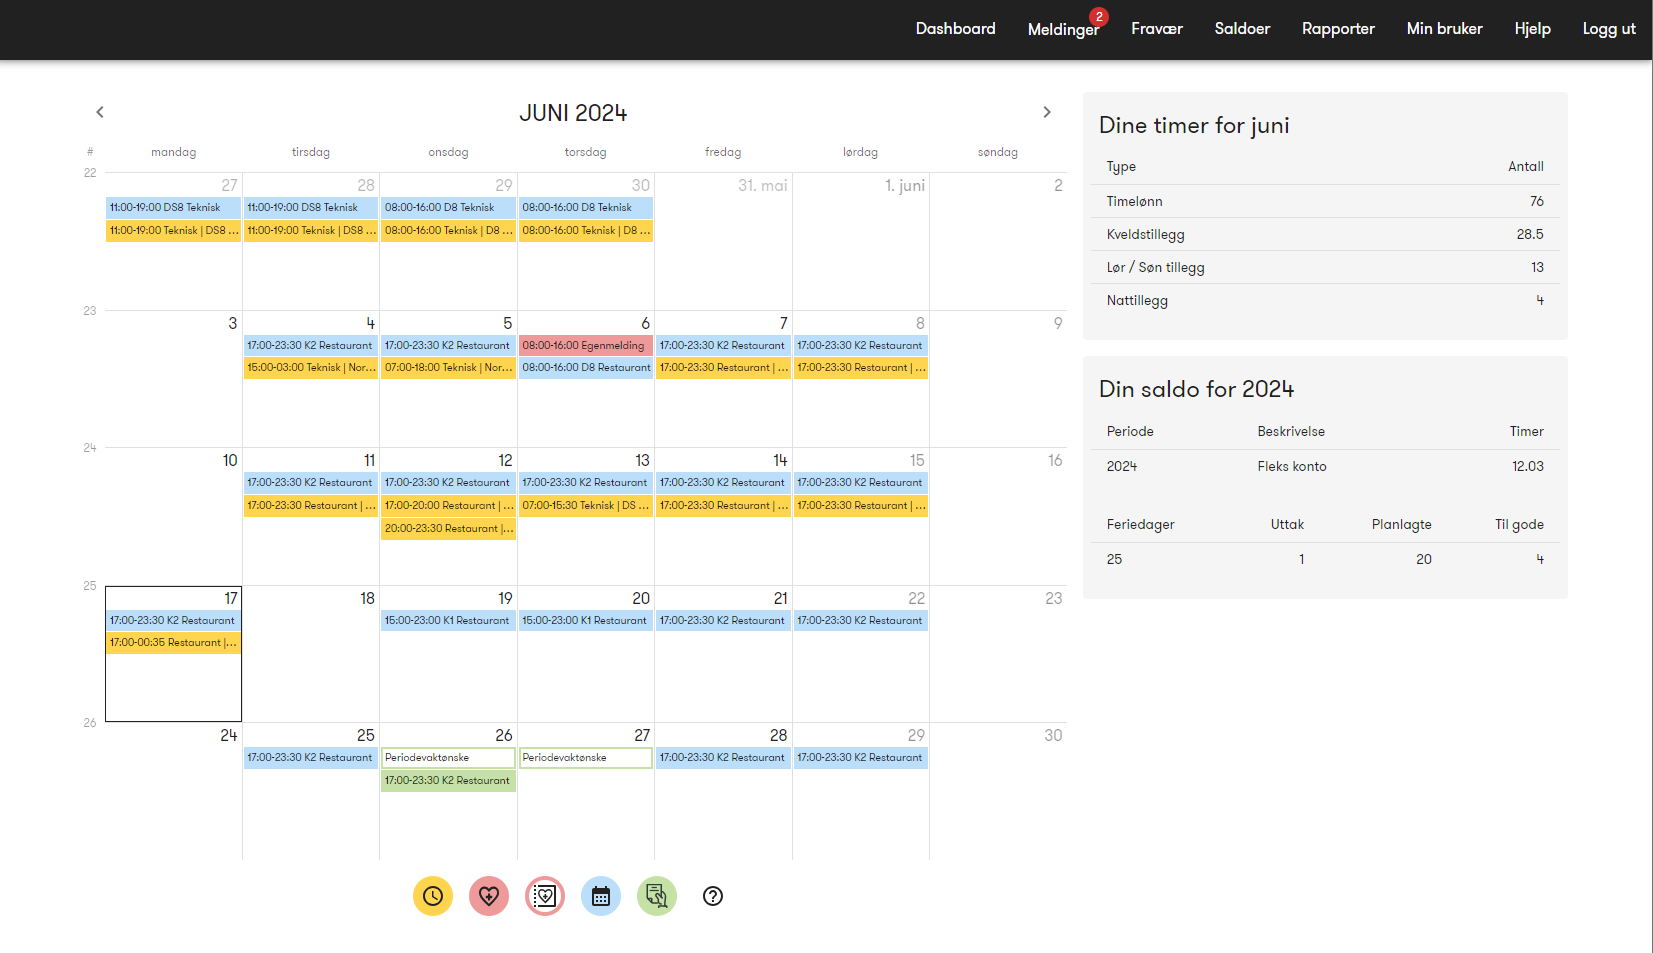Open 15:00-23:00 K1 Restaurant on June 20
Viewport: 1653px width, 953px height.
pos(586,620)
